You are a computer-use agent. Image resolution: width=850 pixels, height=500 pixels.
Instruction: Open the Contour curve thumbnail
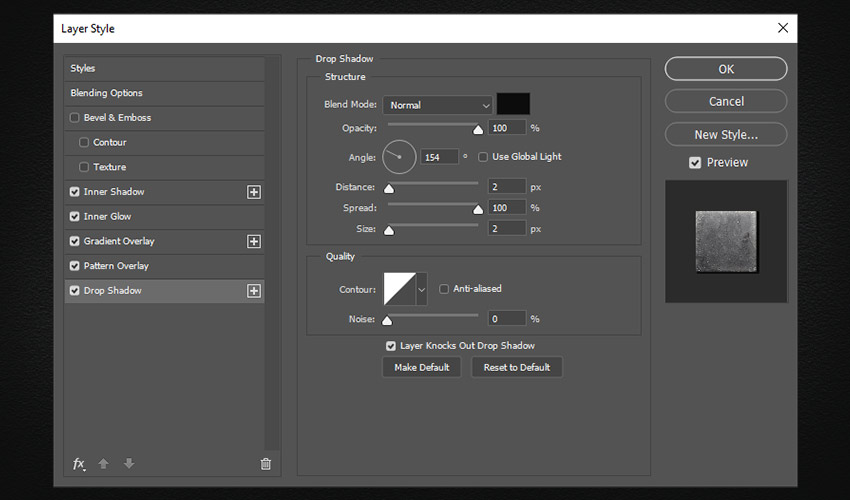tap(400, 289)
